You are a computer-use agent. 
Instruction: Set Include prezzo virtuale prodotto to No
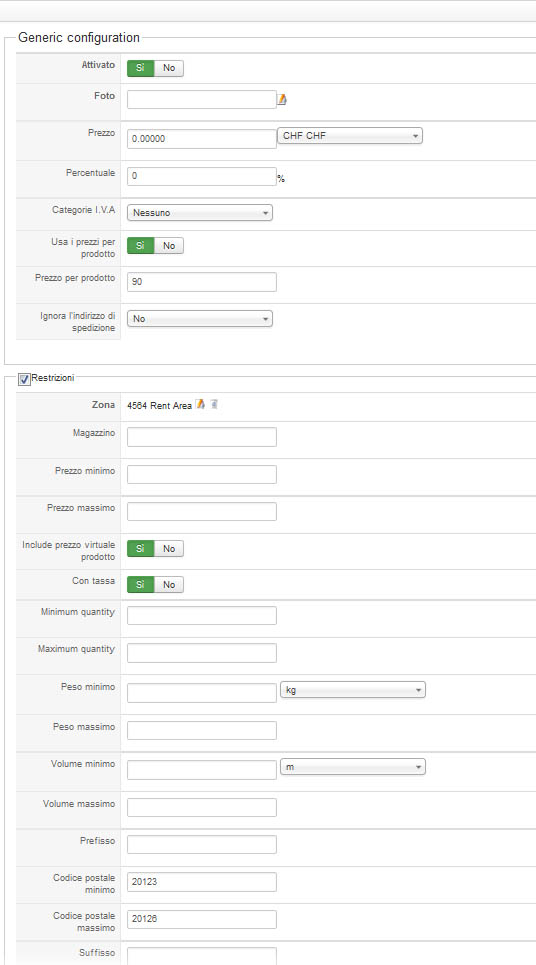(169, 548)
